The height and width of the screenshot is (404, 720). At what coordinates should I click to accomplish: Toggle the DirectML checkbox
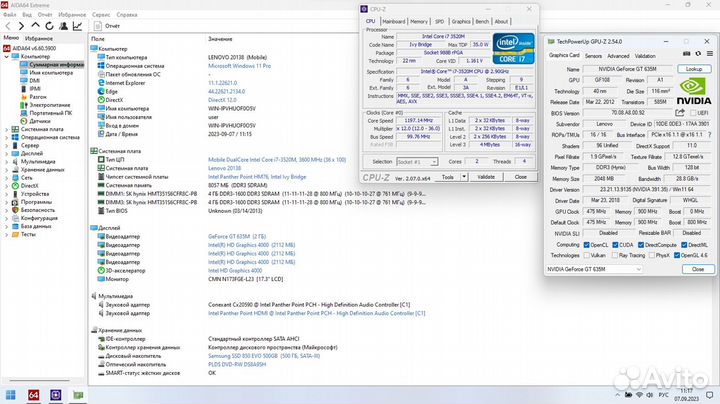[684, 245]
